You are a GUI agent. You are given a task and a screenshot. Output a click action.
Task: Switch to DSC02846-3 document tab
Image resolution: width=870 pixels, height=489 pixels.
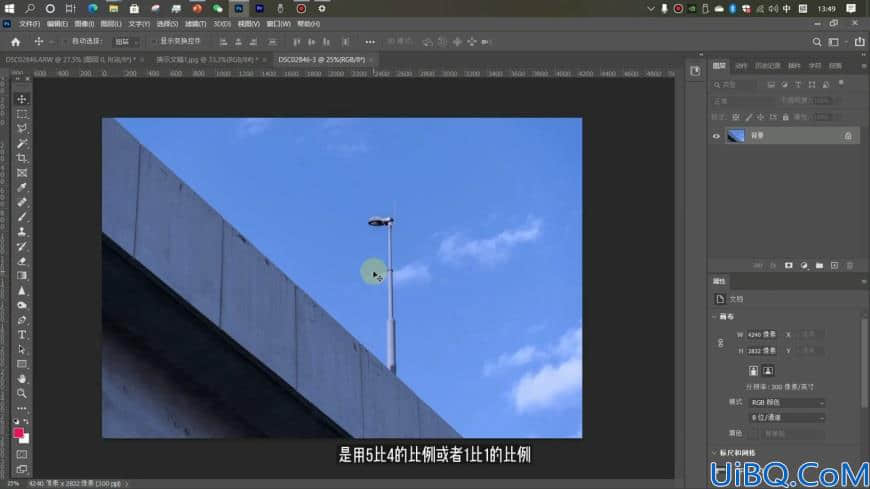(x=322, y=59)
